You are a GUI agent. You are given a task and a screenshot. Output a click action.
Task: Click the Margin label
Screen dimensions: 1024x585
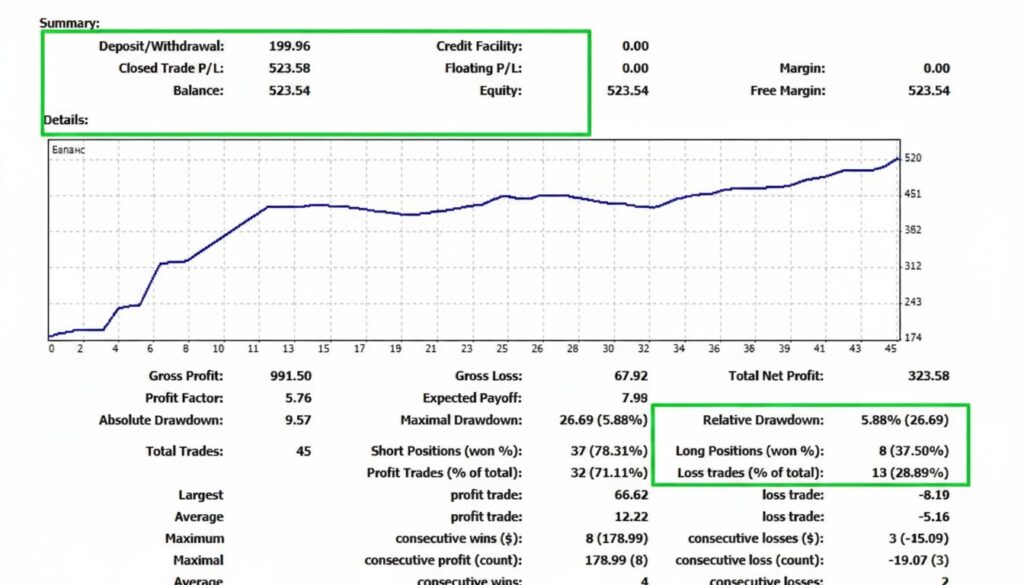click(x=802, y=69)
